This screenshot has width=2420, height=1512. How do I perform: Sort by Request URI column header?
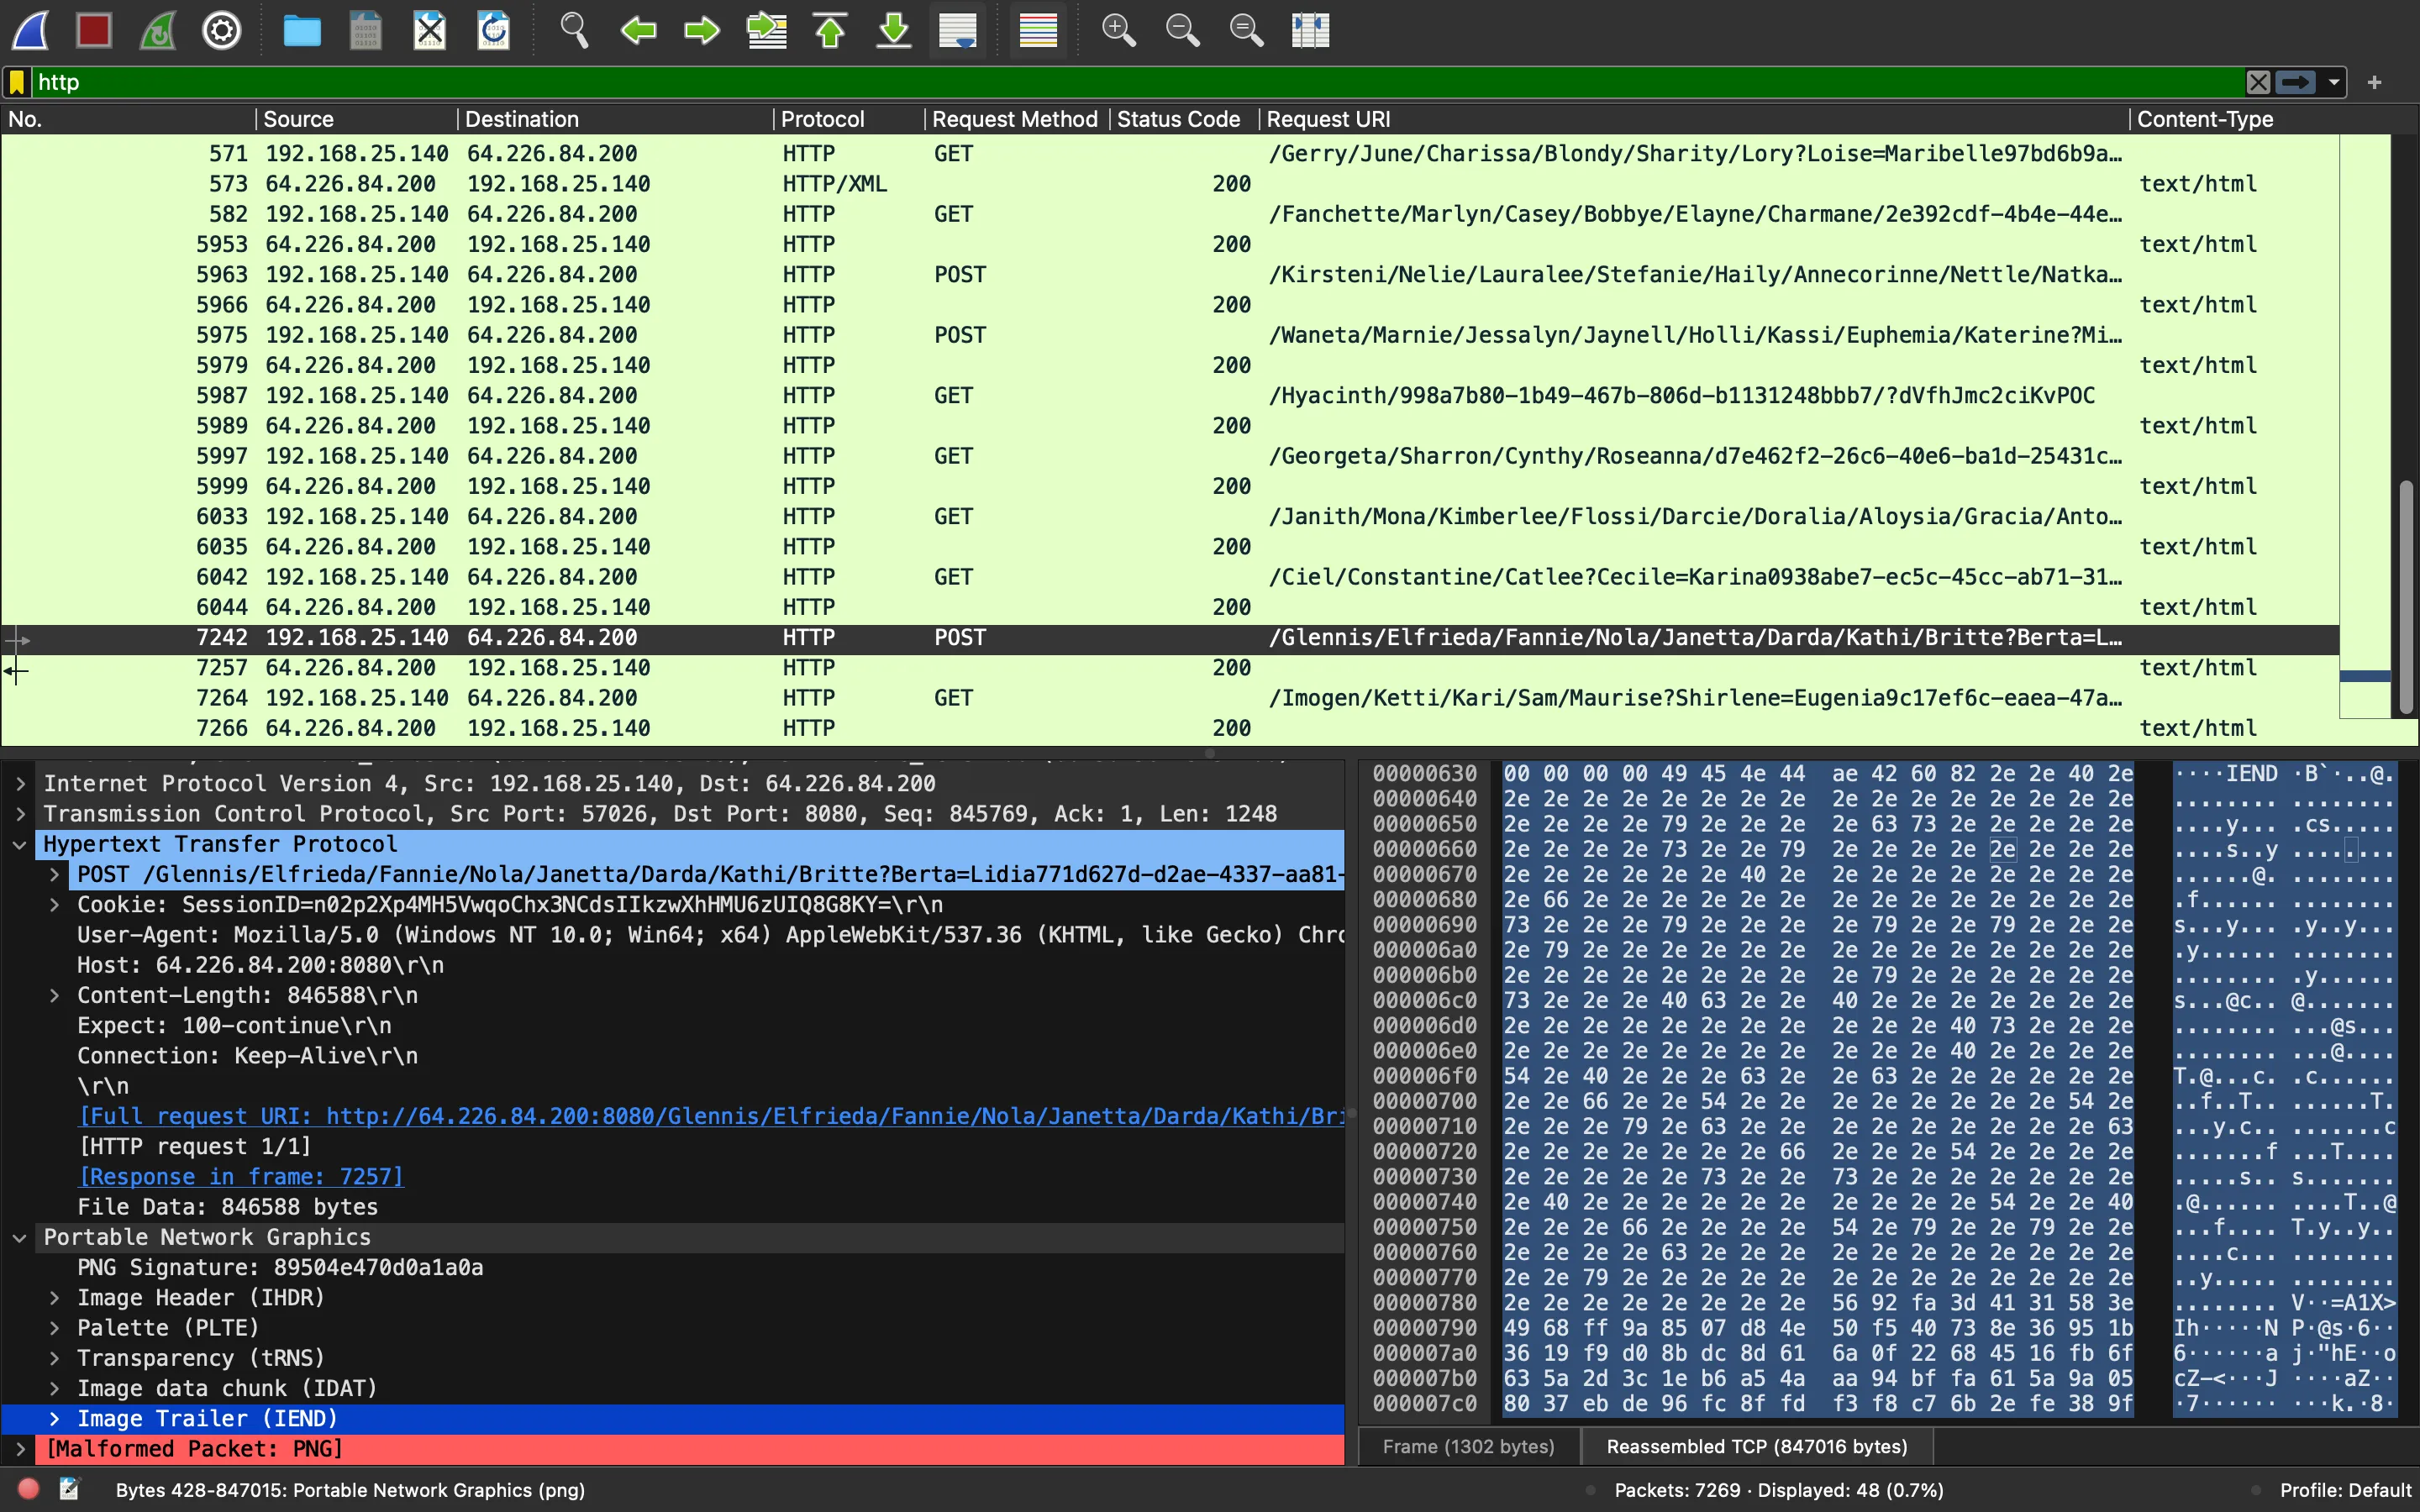[x=1693, y=119]
